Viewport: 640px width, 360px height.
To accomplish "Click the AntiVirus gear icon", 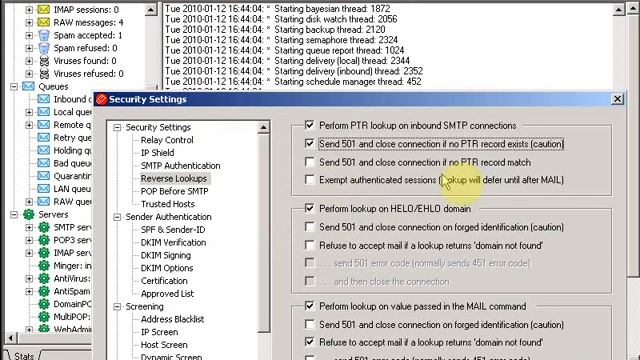I will coord(44,278).
